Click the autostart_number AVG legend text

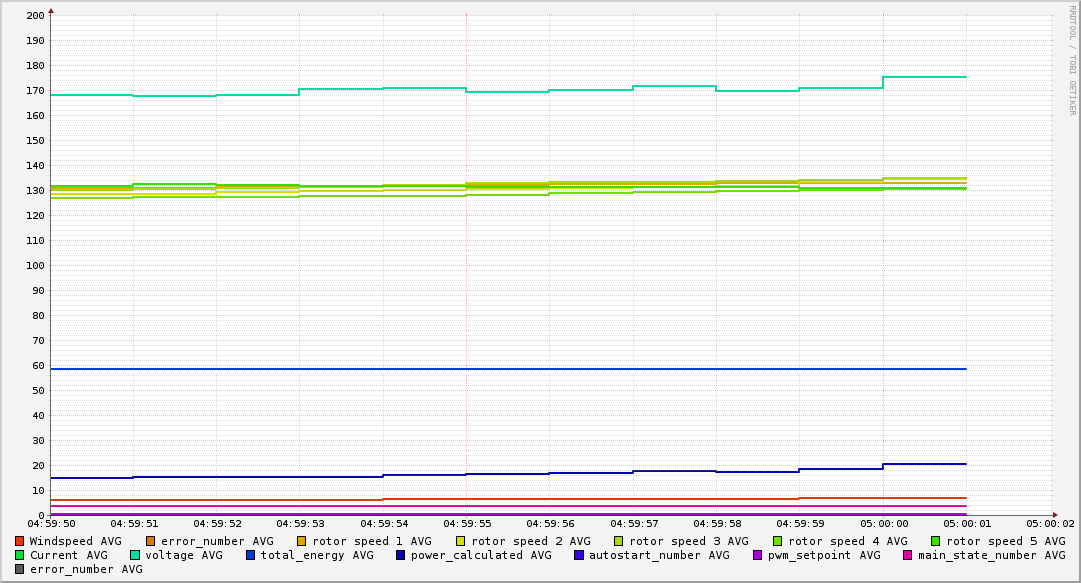point(659,555)
